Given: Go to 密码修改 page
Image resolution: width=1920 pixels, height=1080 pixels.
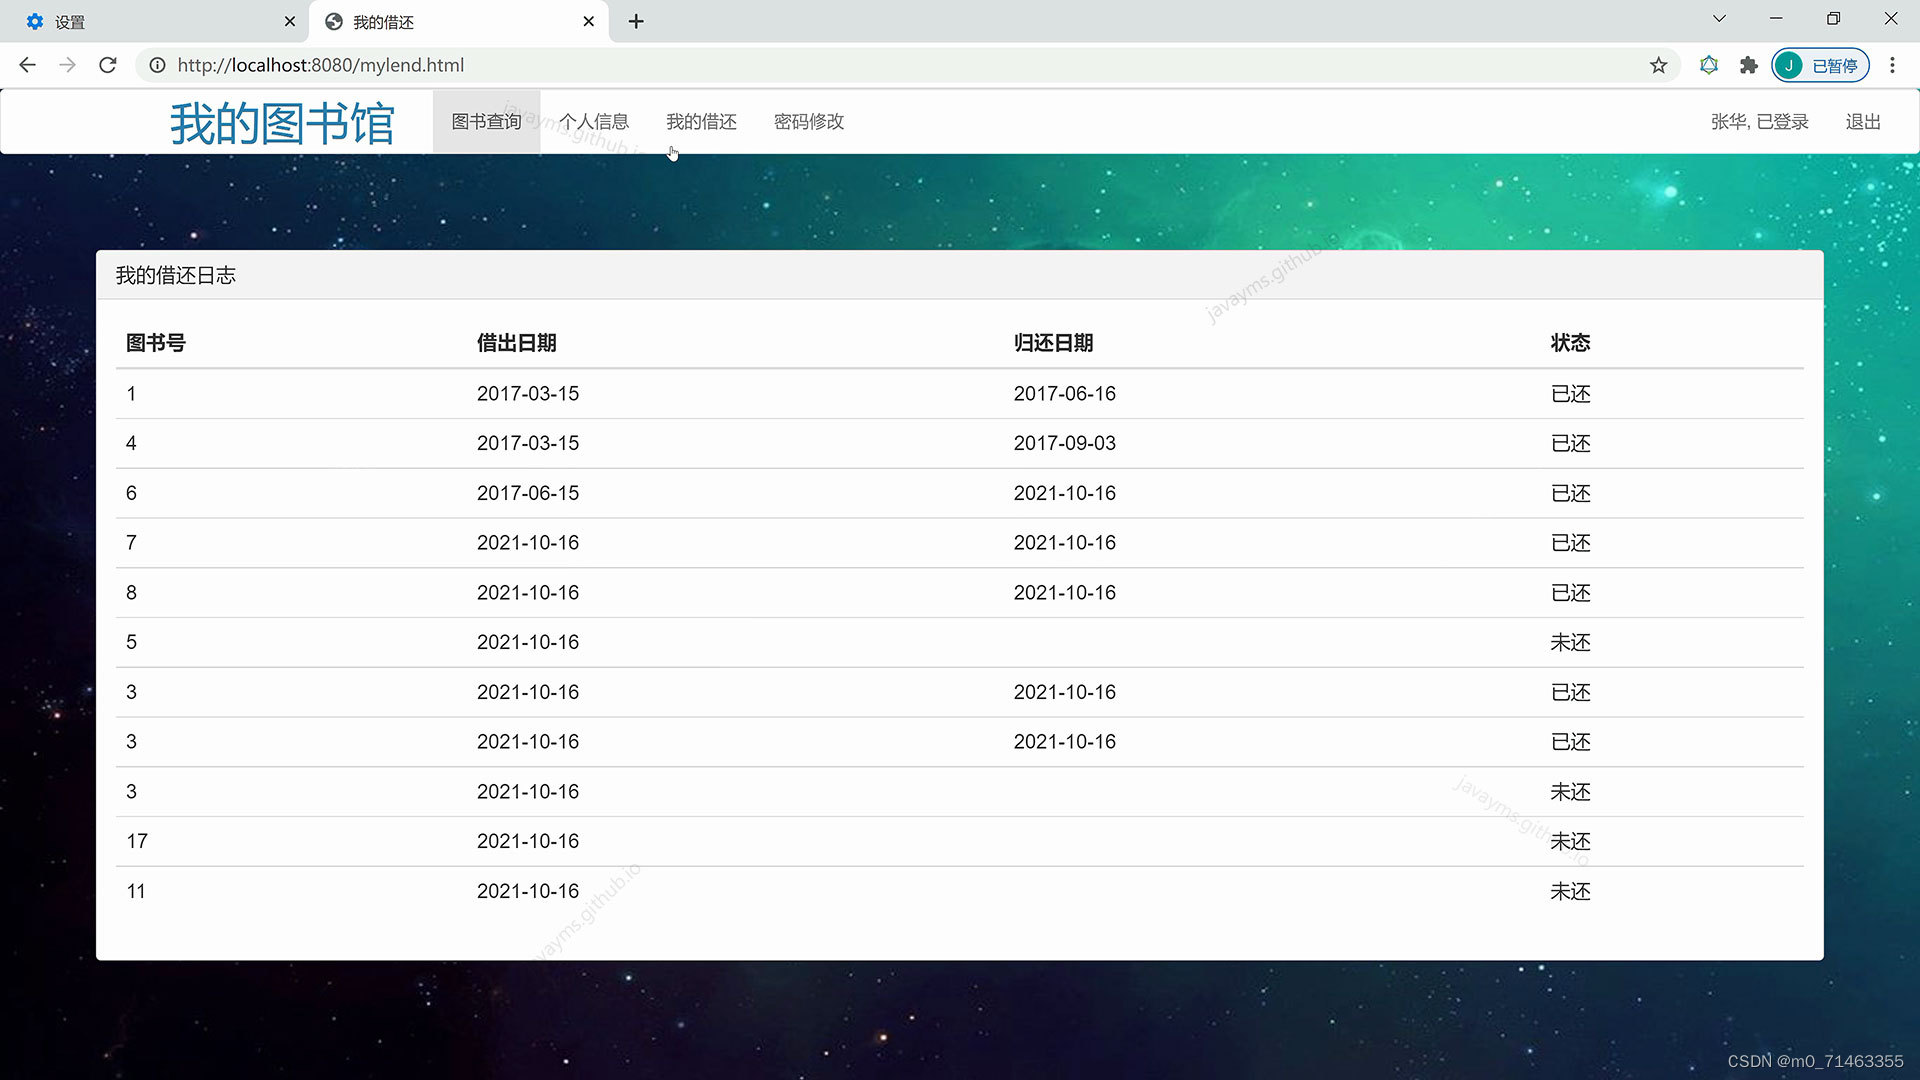Looking at the screenshot, I should click(x=808, y=122).
